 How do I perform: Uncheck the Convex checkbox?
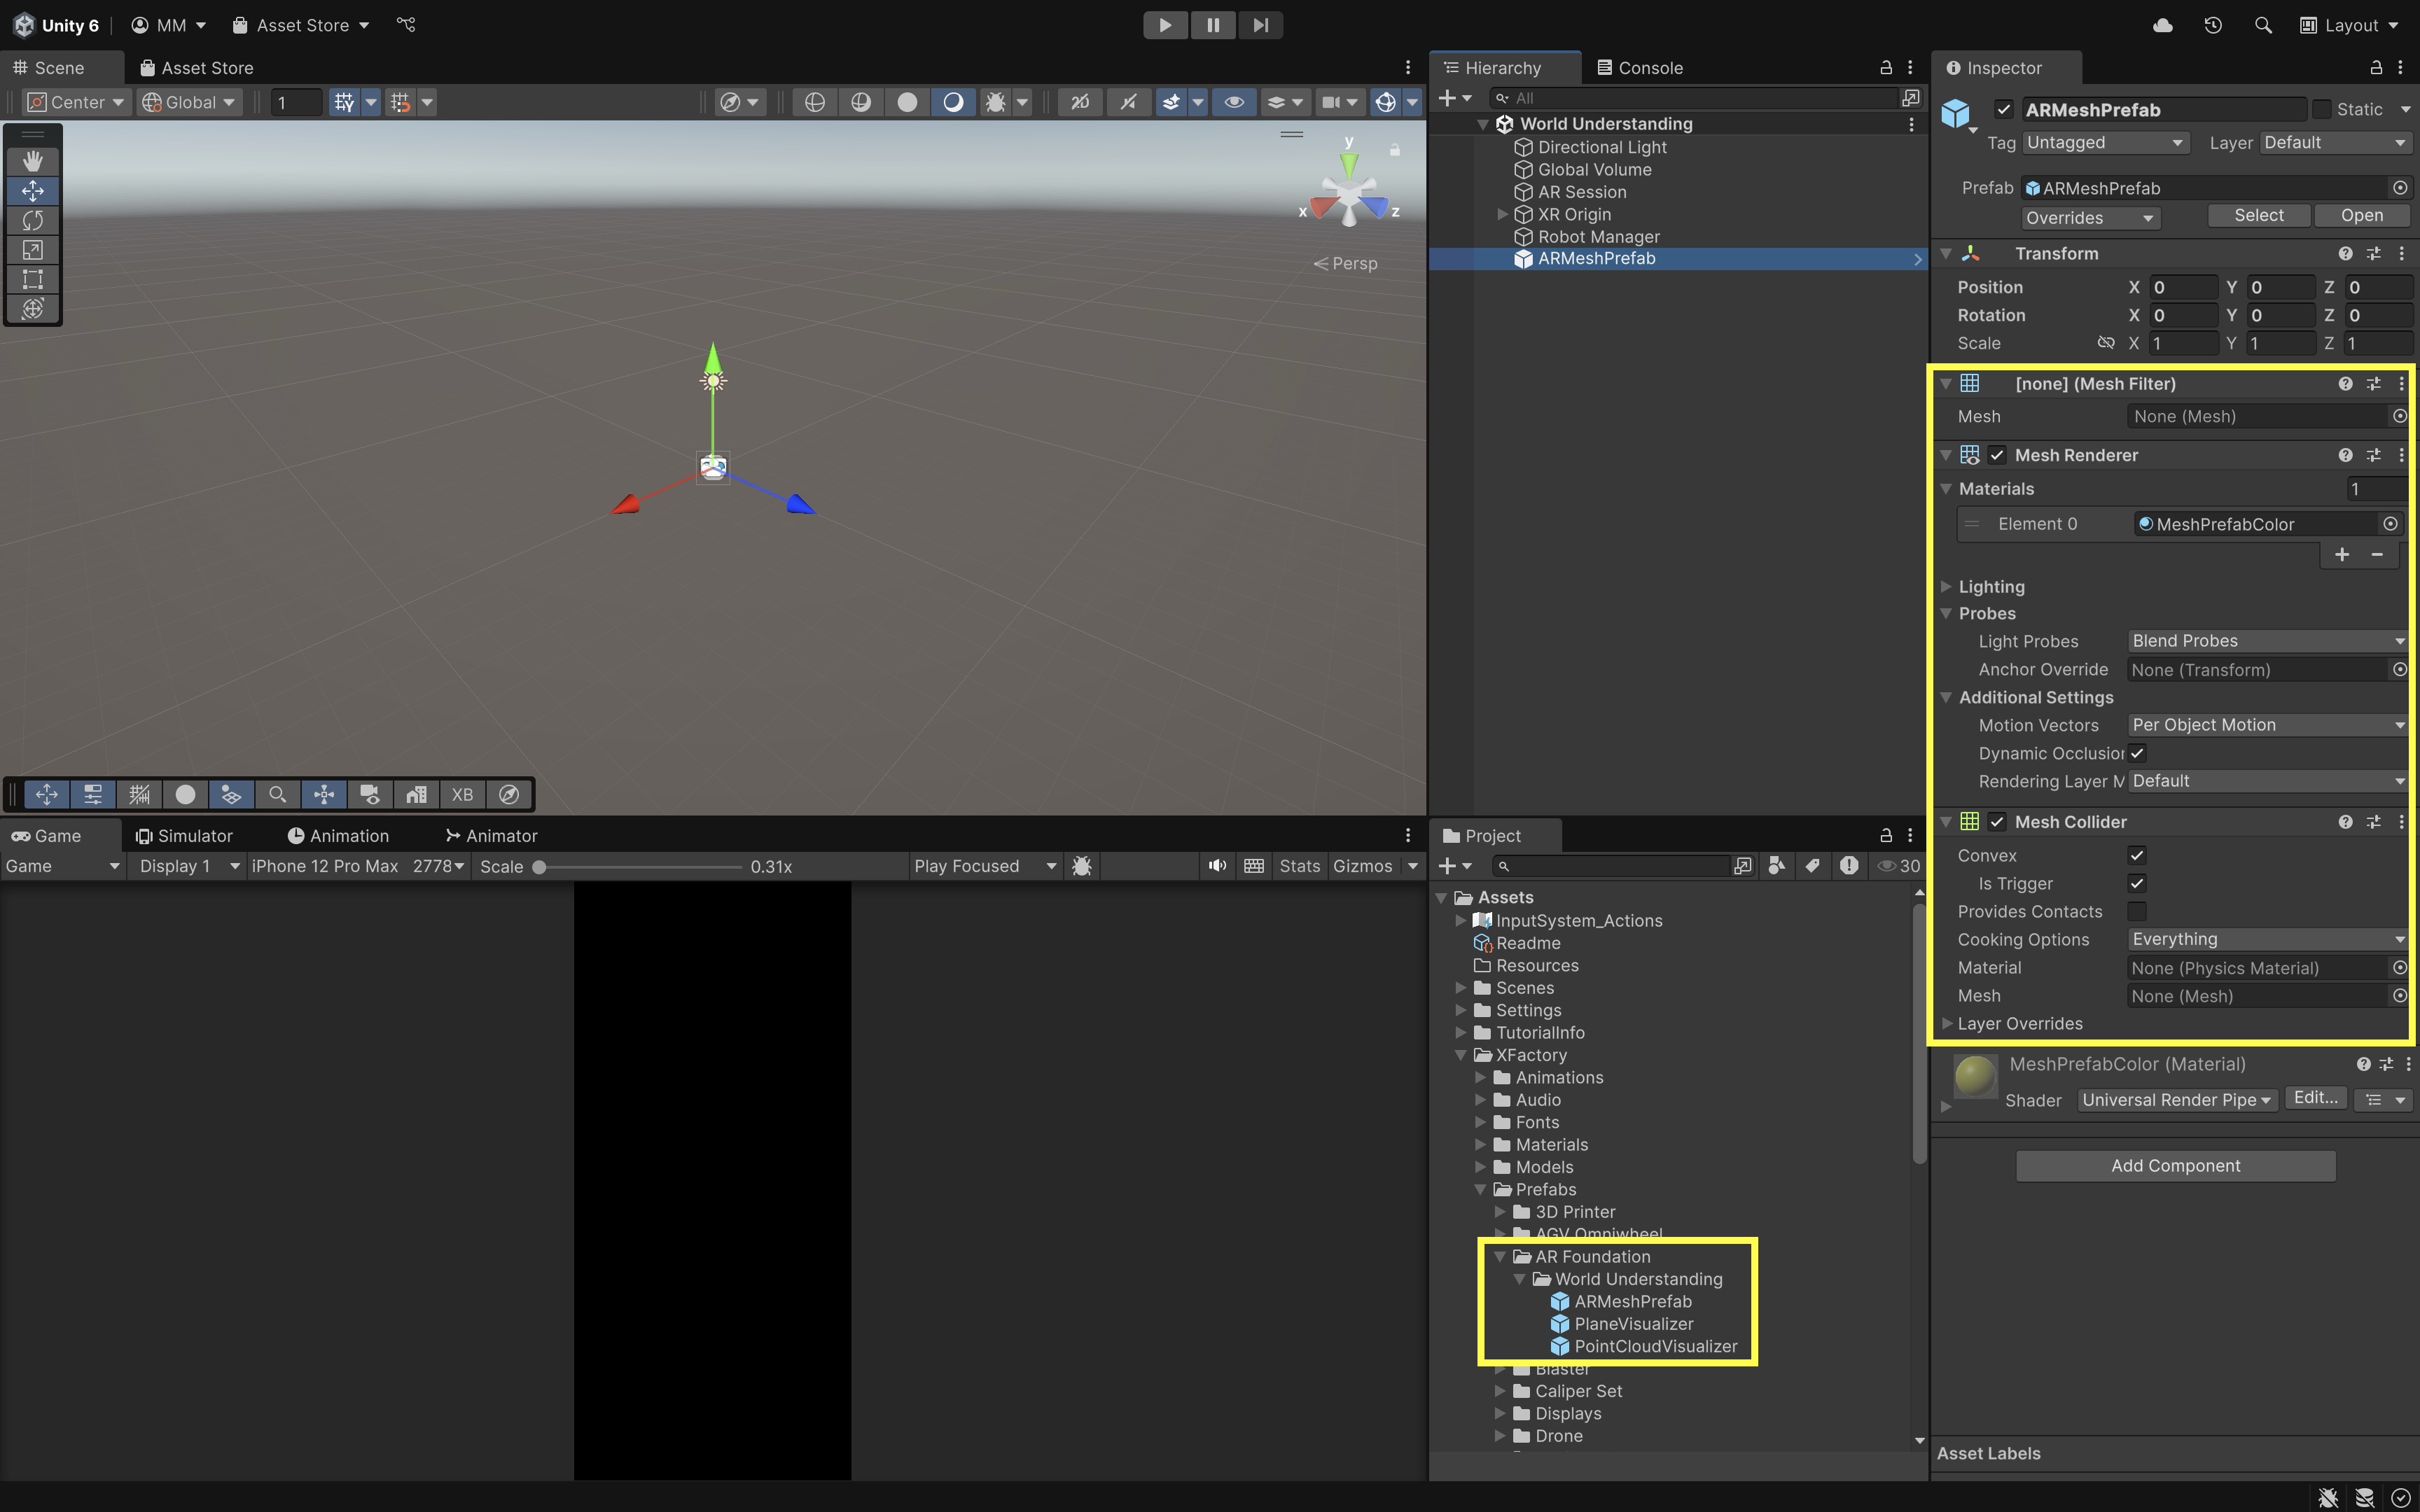pos(2137,856)
